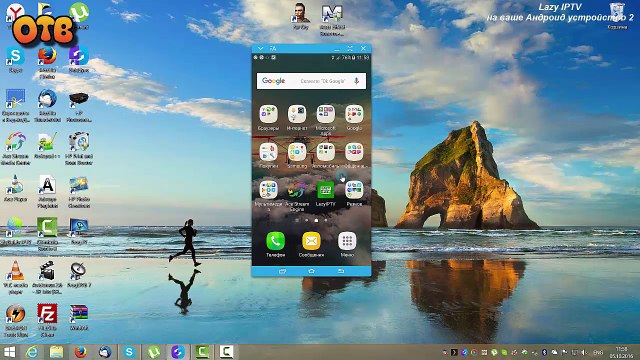Click the ENG language indicator in tray
Viewport: 640px width, 360px height.
[x=598, y=352]
